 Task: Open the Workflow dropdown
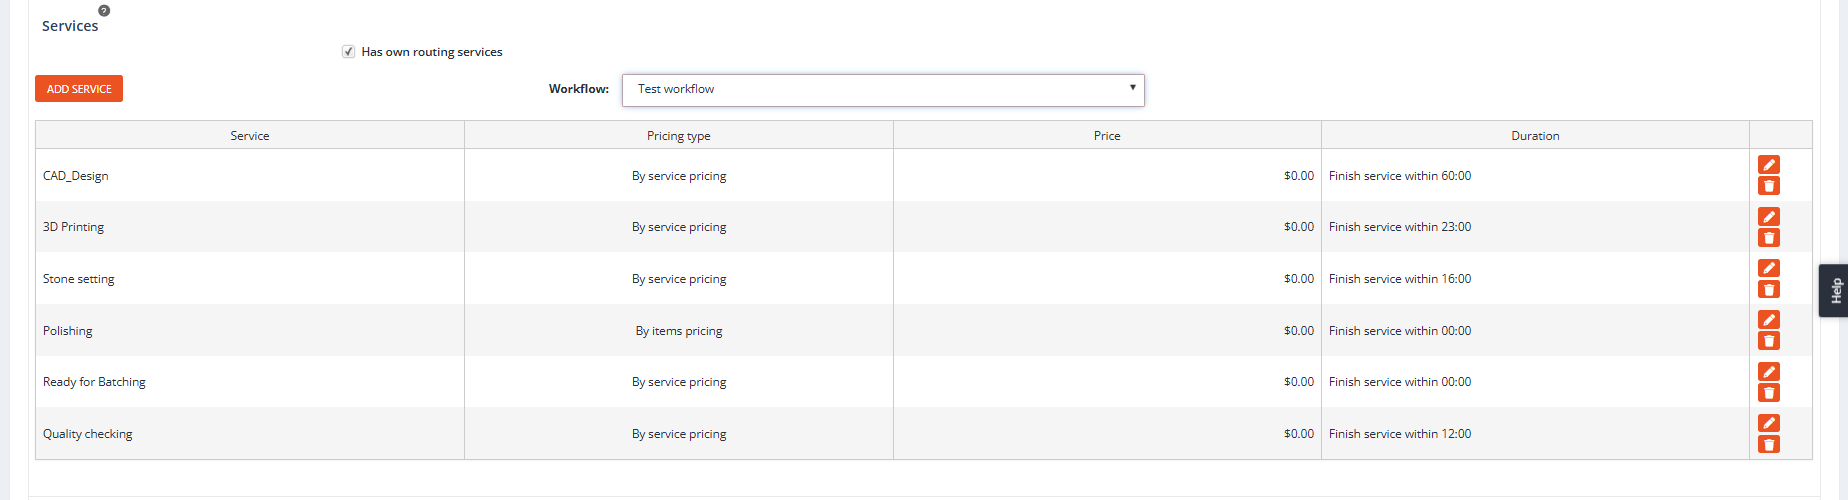coord(882,90)
